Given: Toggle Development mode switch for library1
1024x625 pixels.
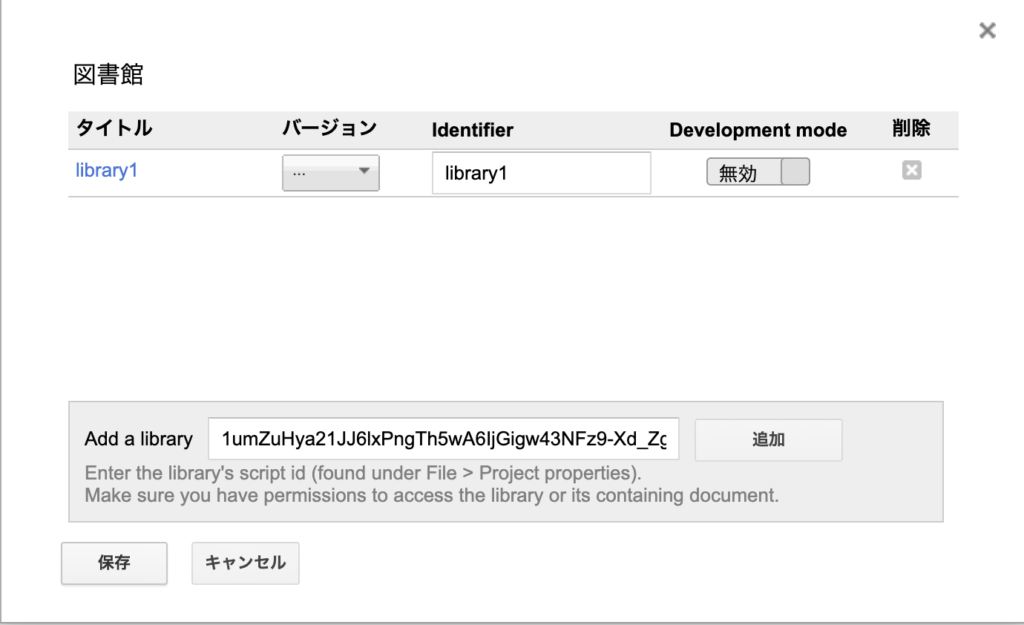Looking at the screenshot, I should tap(758, 172).
